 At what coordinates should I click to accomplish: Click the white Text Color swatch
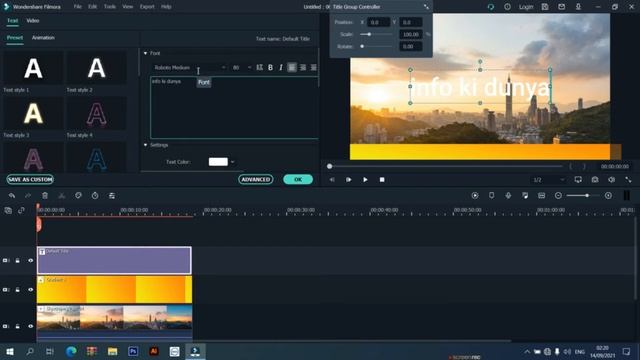(218, 162)
